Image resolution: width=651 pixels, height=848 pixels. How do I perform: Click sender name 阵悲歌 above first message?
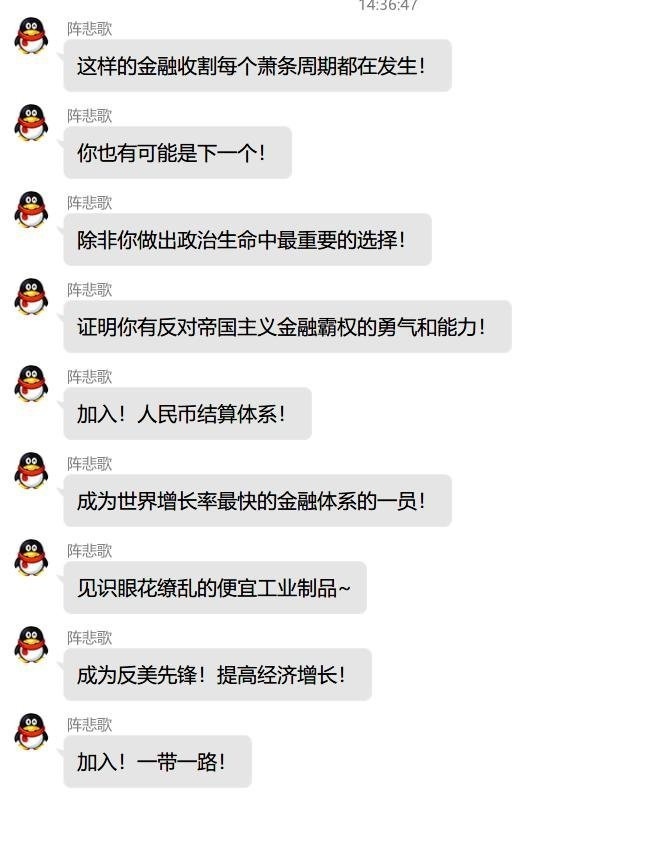point(89,29)
